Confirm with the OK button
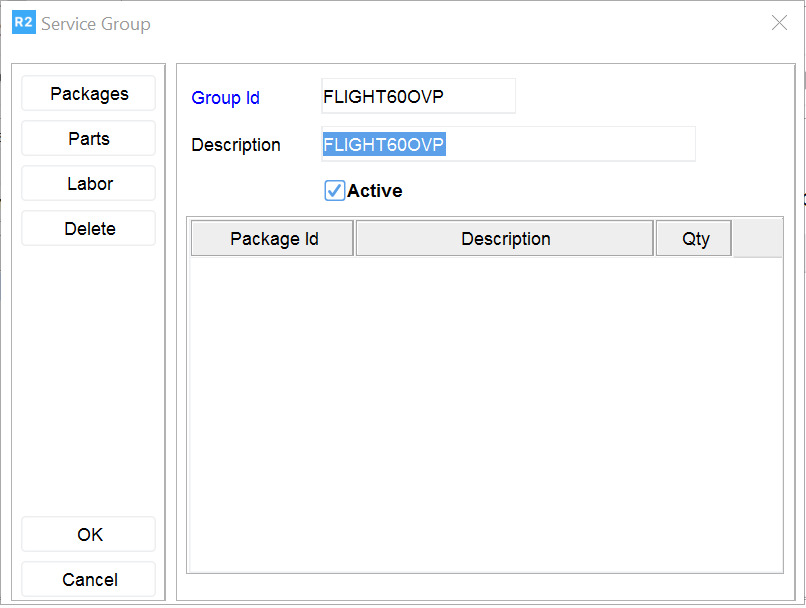Image resolution: width=806 pixels, height=608 pixels. 89,535
